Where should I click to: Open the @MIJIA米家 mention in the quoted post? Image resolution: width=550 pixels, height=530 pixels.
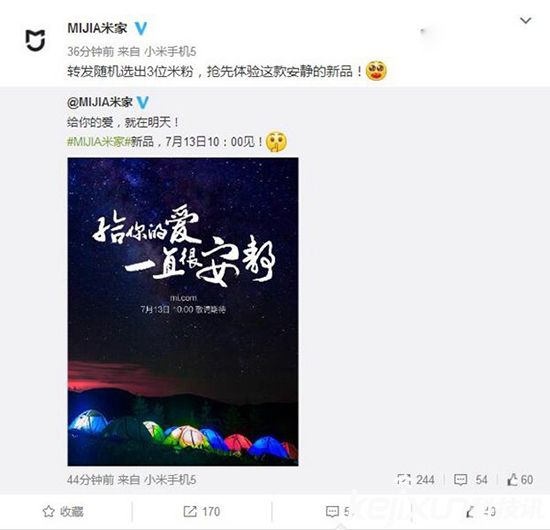[100, 102]
